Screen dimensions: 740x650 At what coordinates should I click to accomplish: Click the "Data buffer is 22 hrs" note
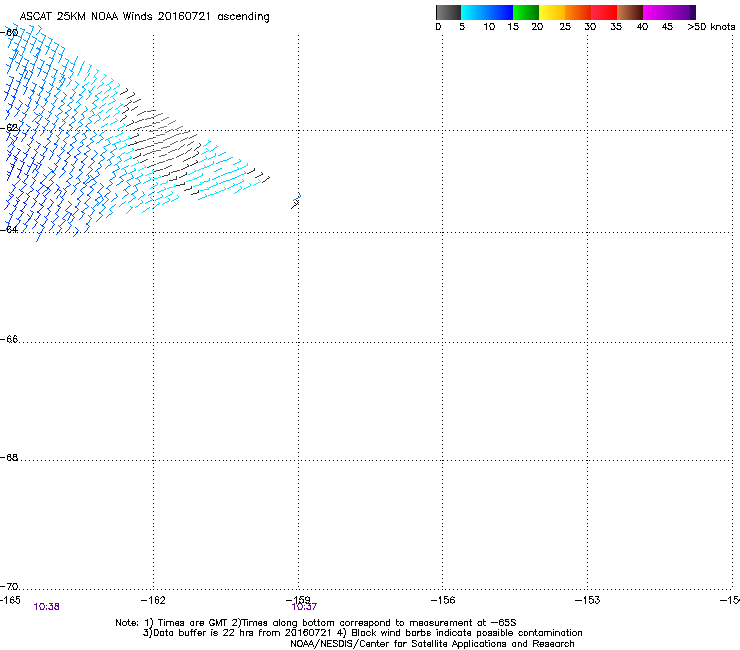362,633
